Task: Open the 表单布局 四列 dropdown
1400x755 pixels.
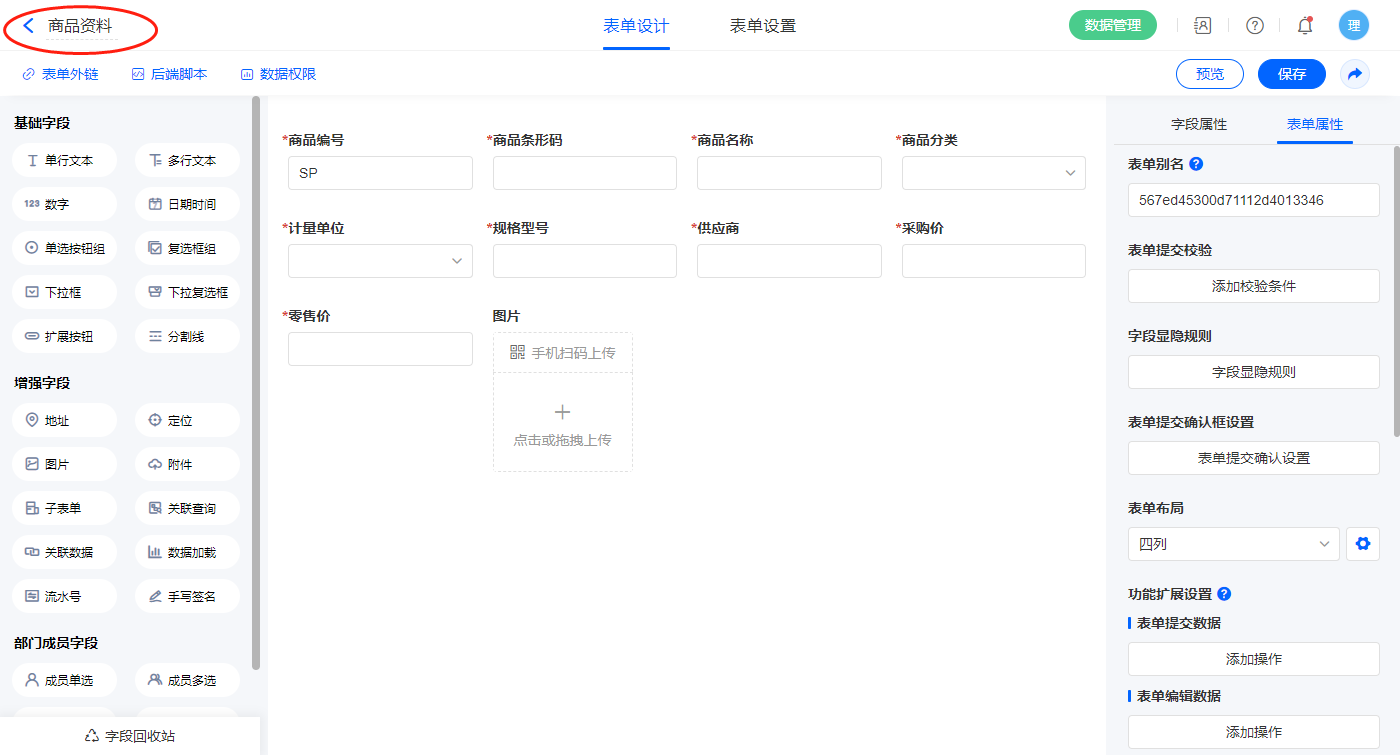Action: 1233,544
